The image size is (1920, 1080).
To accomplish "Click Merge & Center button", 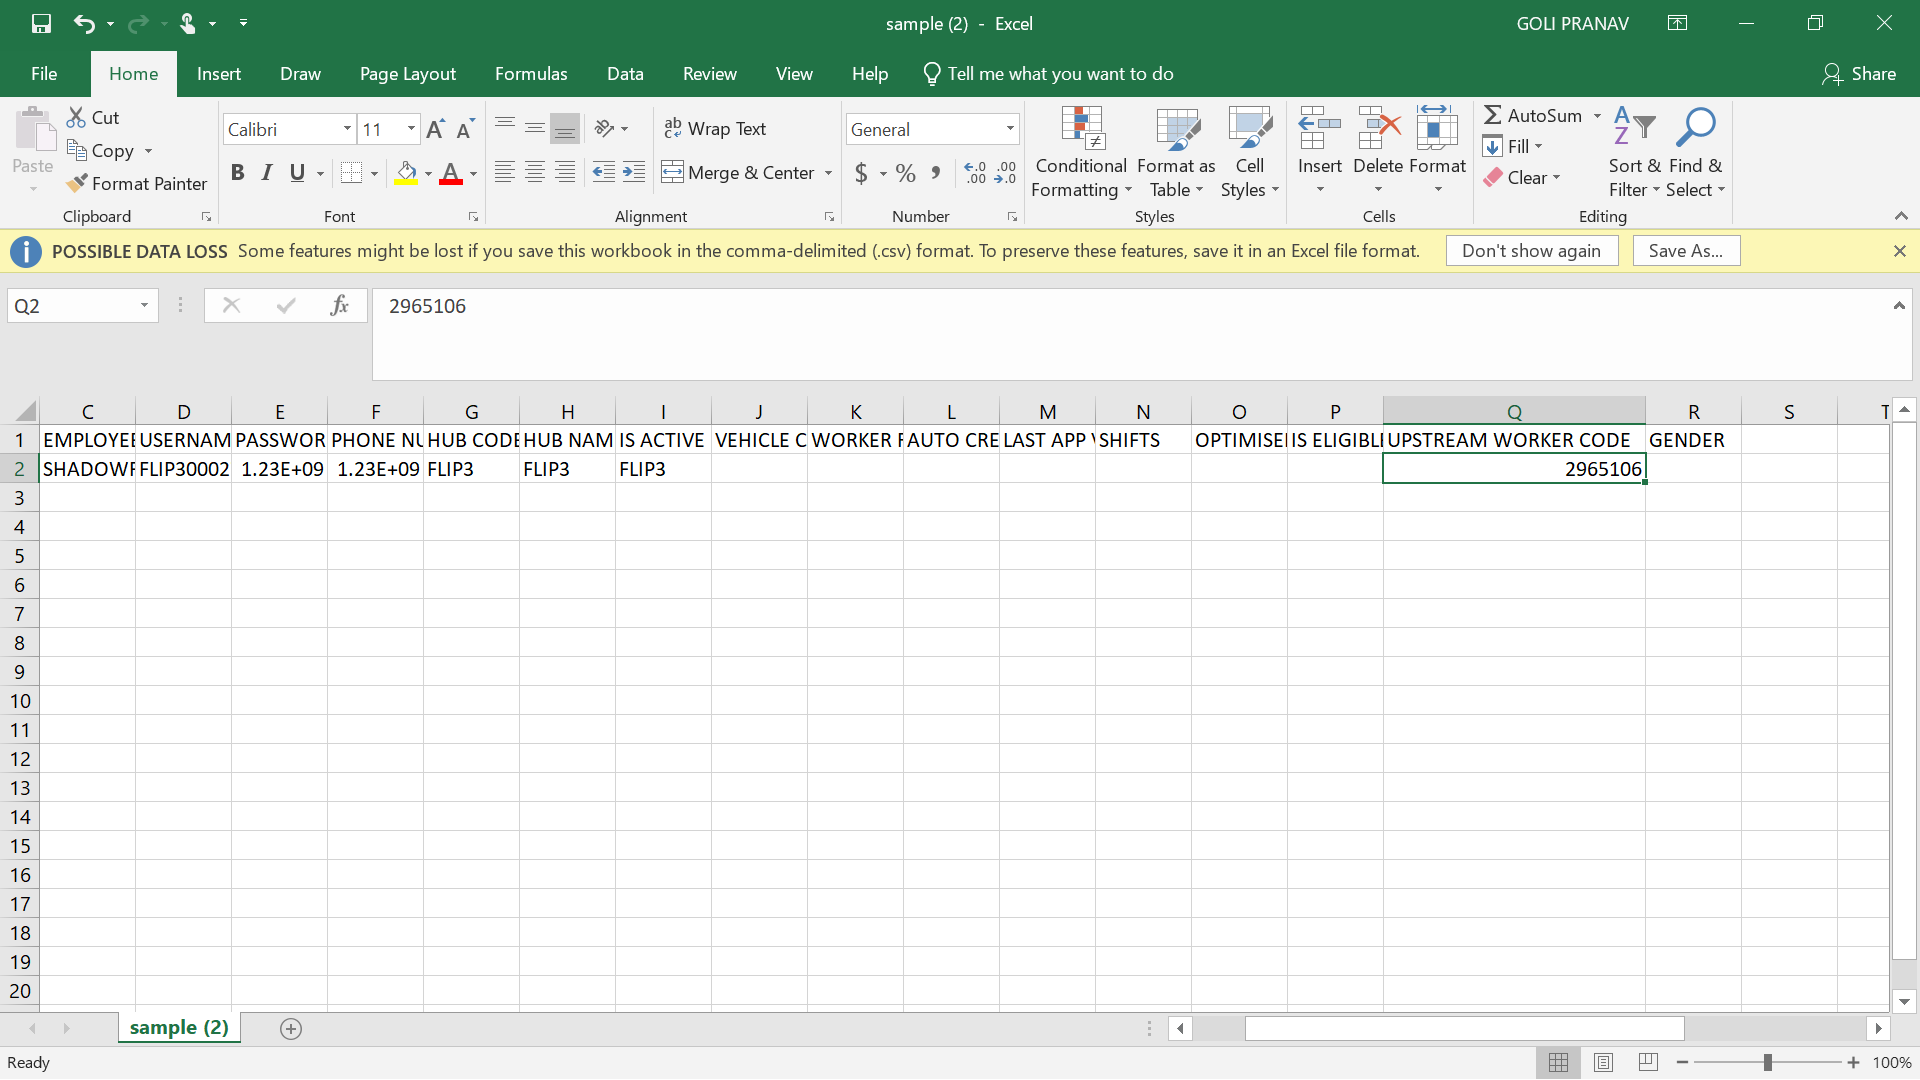I will pyautogui.click(x=738, y=172).
